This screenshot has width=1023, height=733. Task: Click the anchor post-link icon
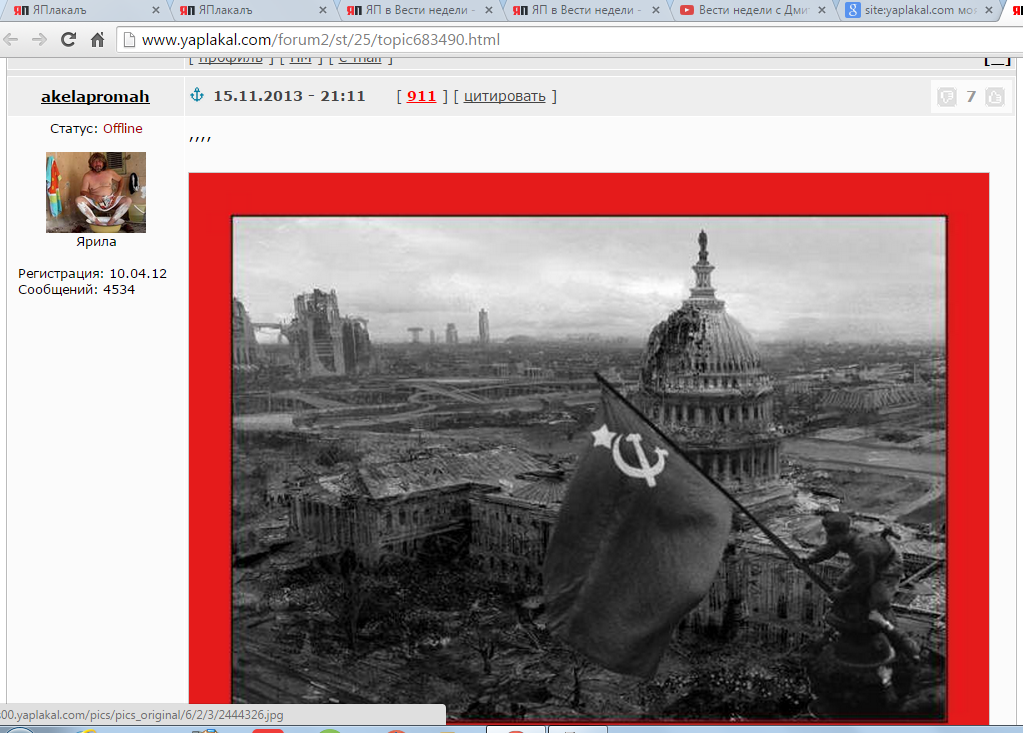tap(197, 95)
